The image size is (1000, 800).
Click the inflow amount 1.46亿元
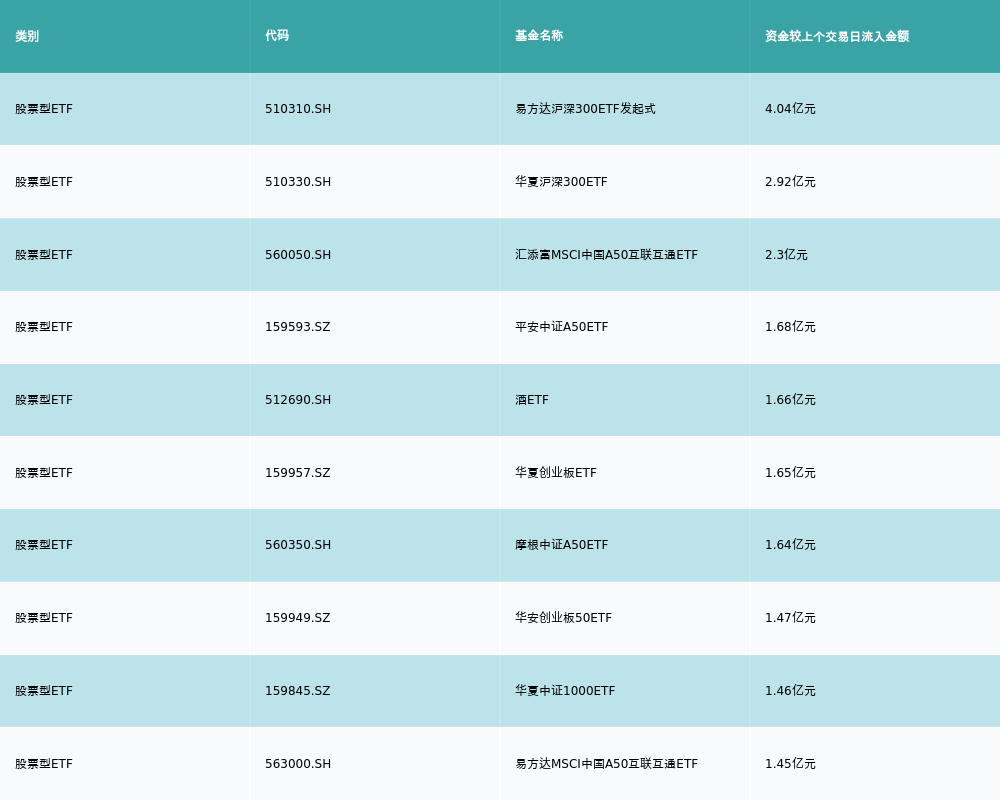790,691
